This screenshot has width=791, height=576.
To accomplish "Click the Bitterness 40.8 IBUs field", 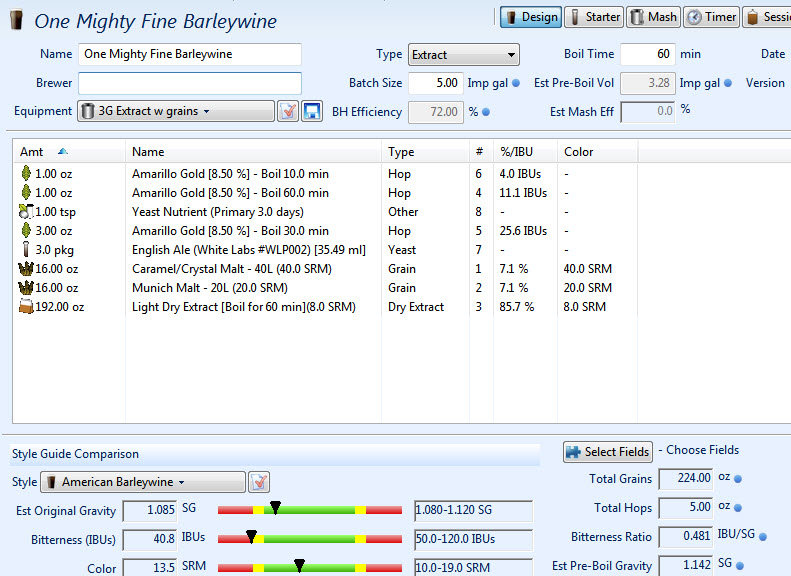I will click(x=149, y=540).
